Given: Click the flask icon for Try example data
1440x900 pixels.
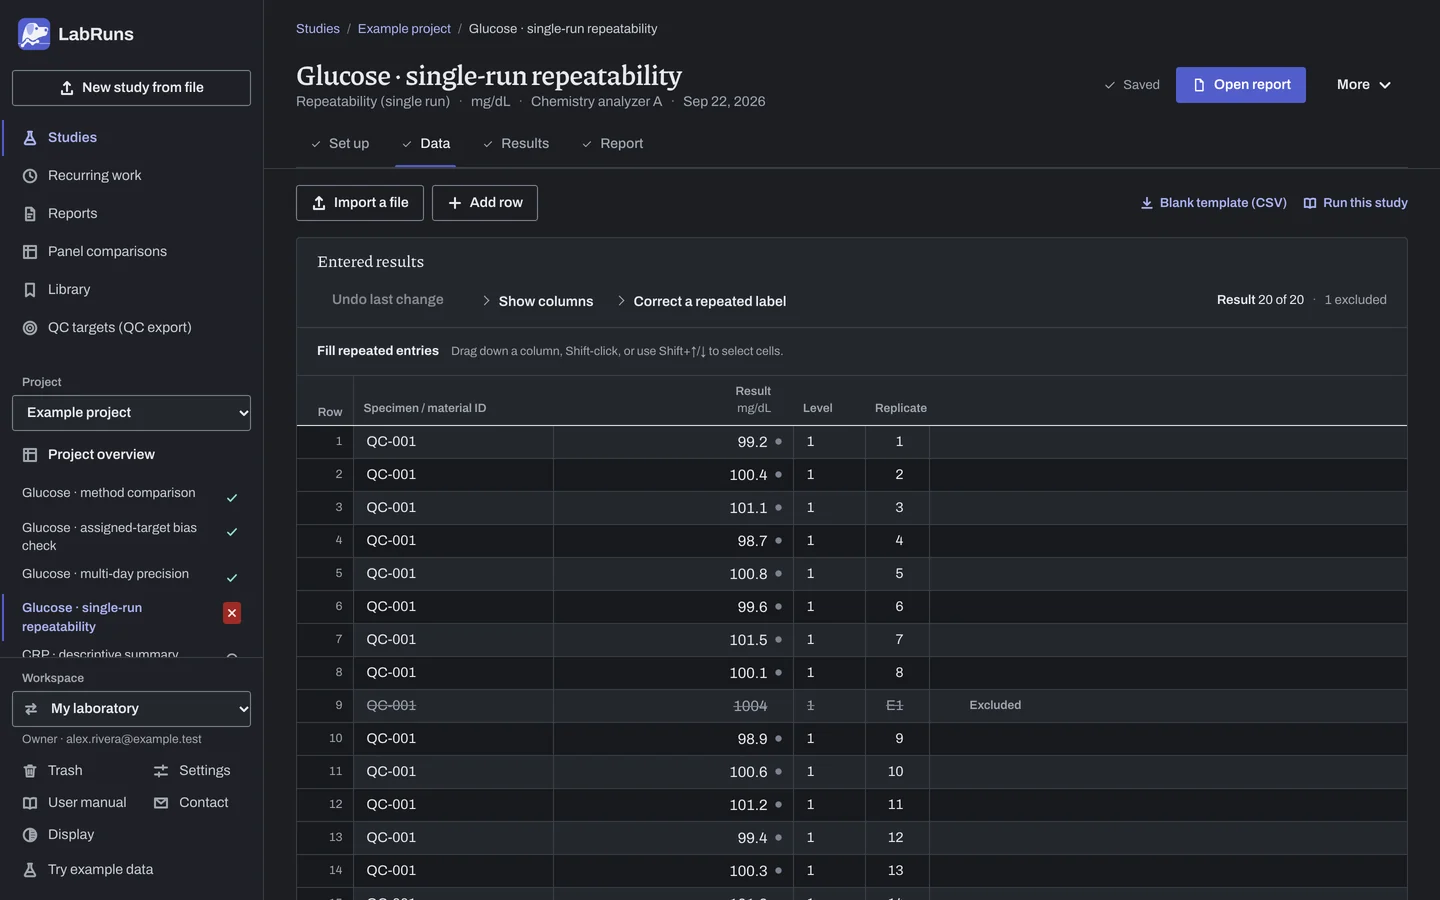Looking at the screenshot, I should click(30, 870).
